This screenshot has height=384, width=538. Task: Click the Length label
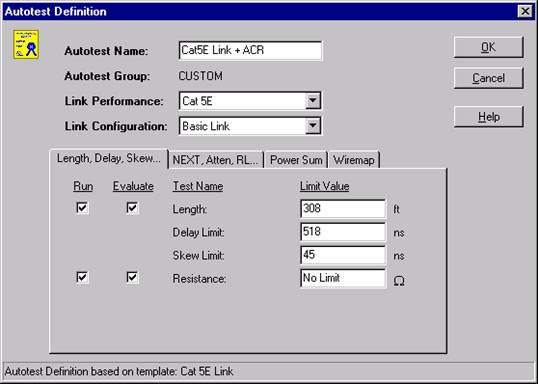pyautogui.click(x=190, y=209)
